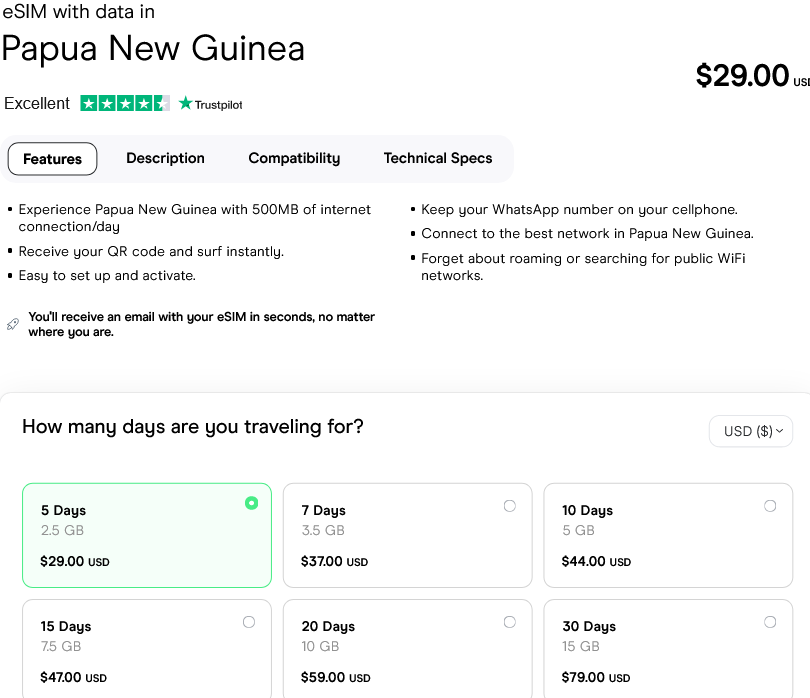Open the USD currency dropdown
The height and width of the screenshot is (698, 810).
[x=751, y=431]
